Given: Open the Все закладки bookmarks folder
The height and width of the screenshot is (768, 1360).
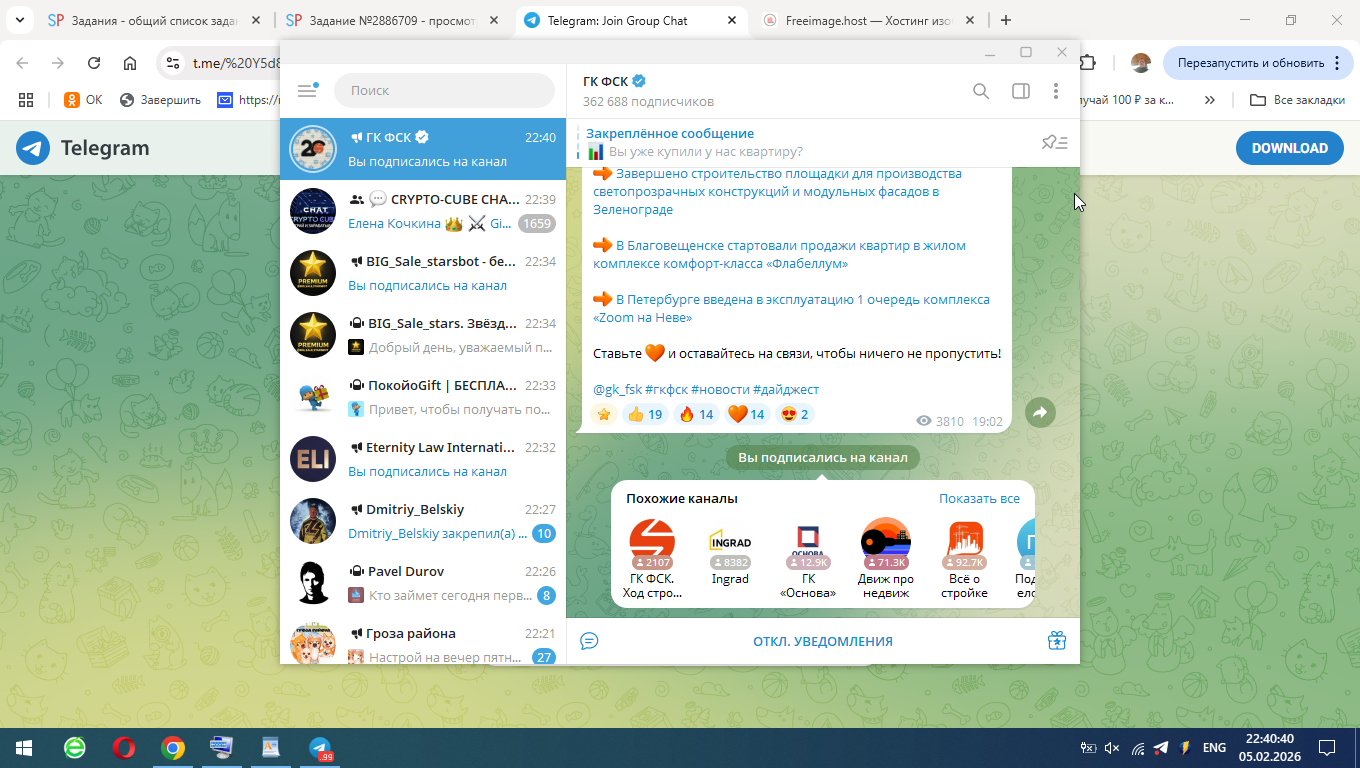Looking at the screenshot, I should pos(1297,100).
